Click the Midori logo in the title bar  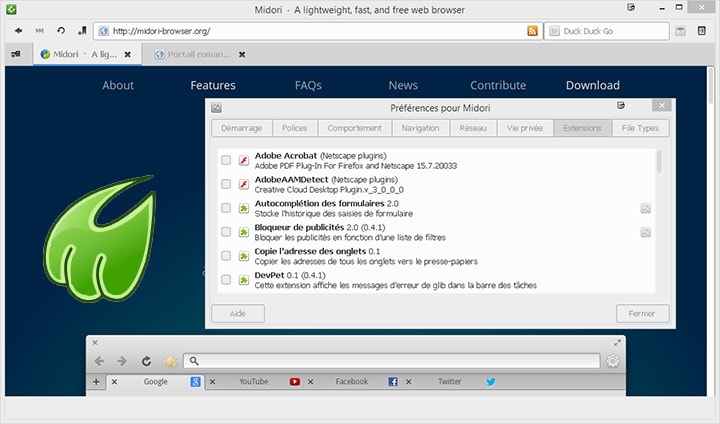coord(11,9)
